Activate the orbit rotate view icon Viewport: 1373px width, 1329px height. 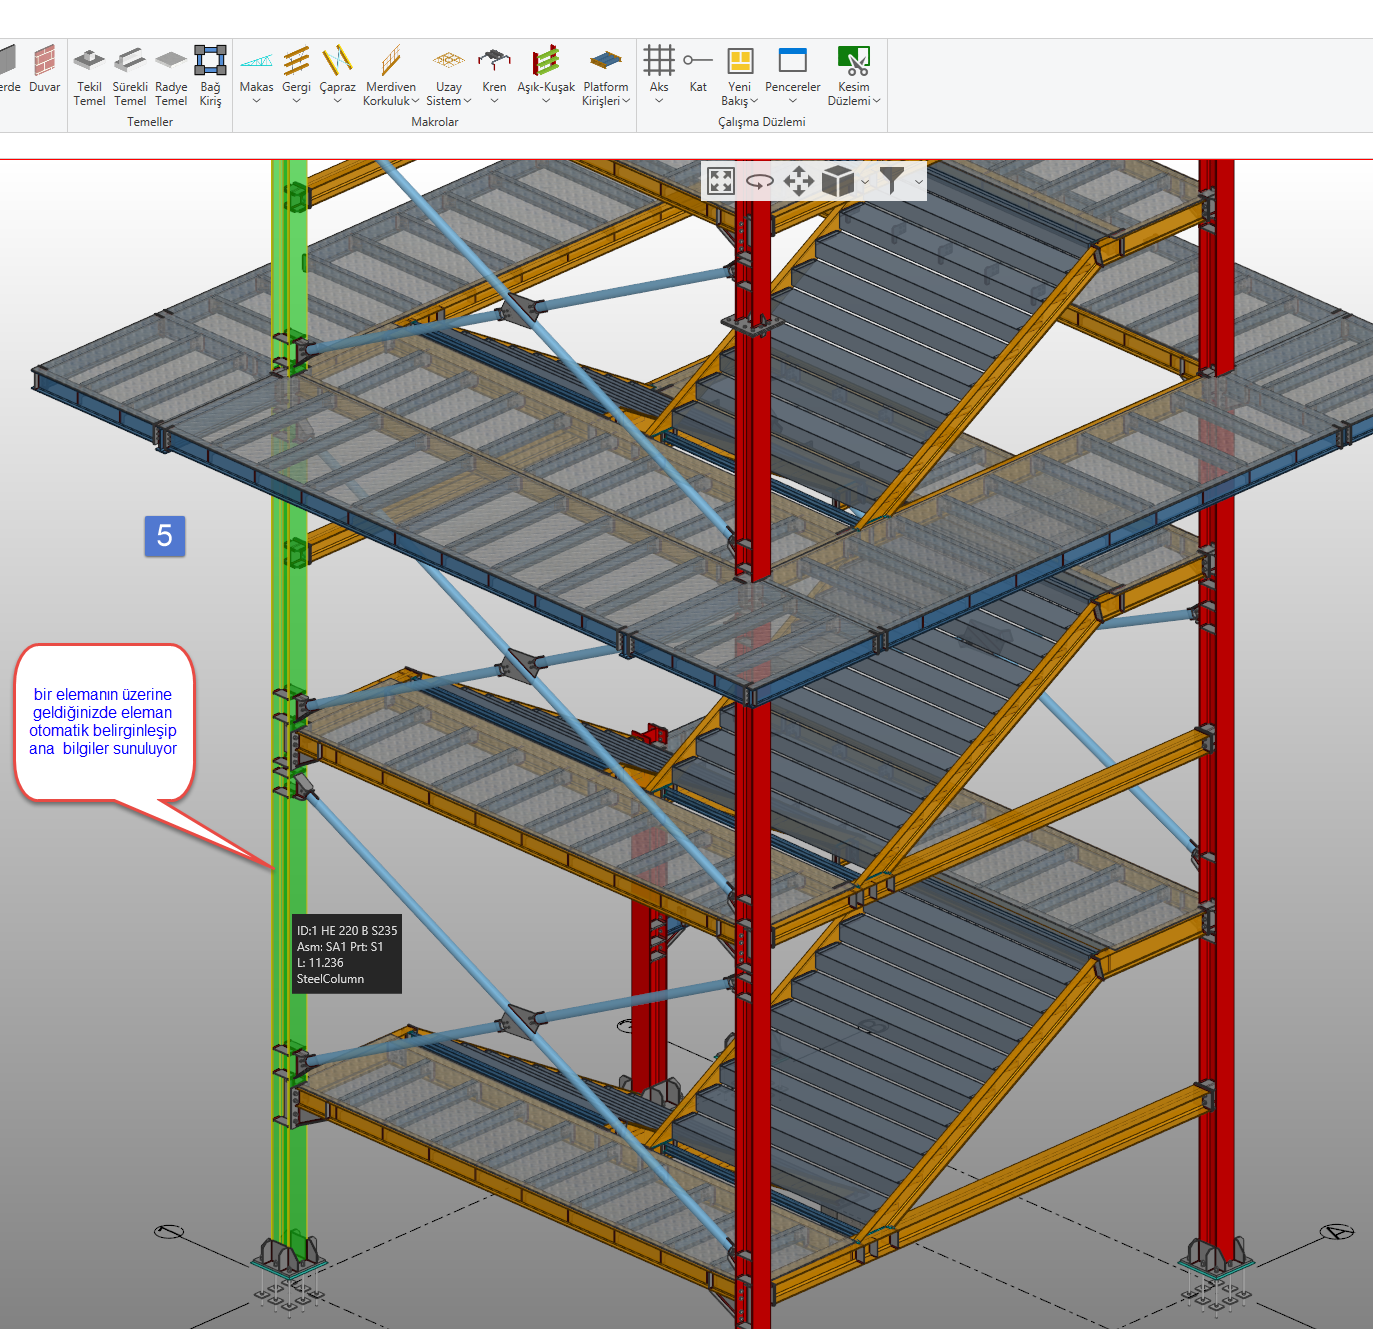760,181
